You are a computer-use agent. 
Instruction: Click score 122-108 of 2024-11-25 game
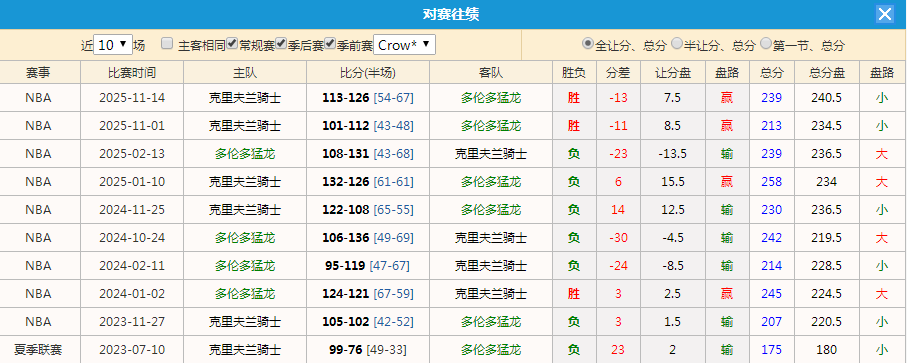point(345,210)
